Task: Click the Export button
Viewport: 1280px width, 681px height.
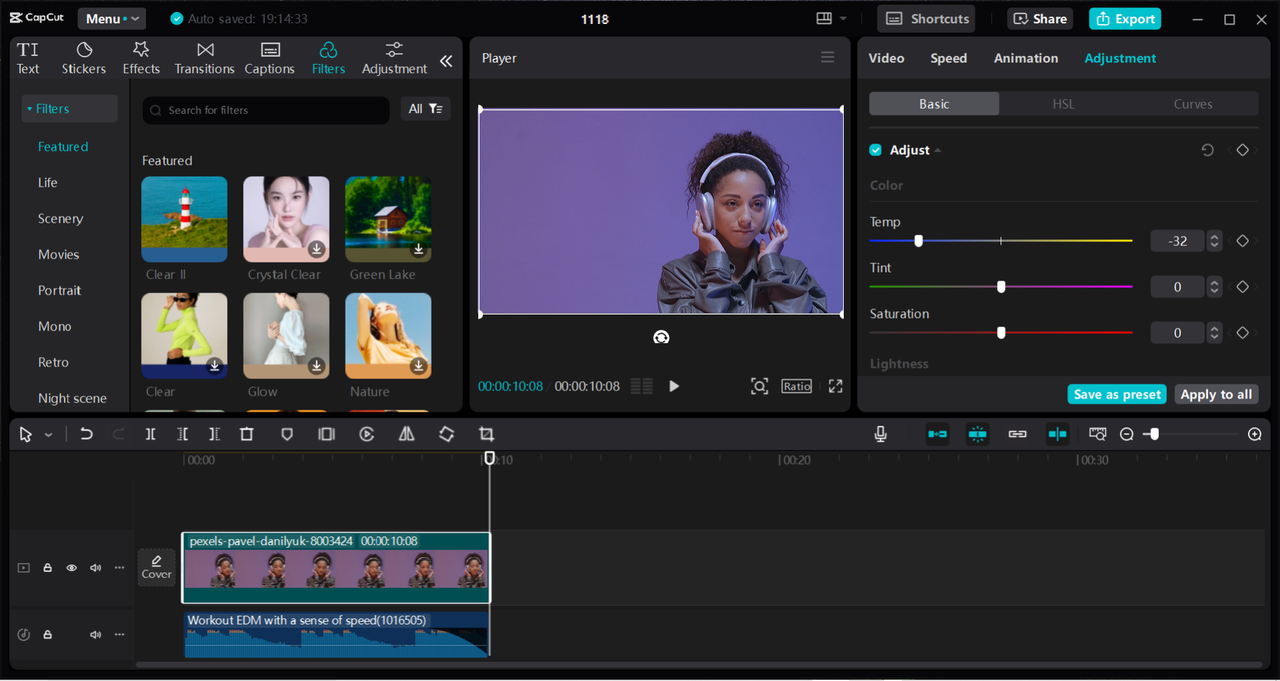Action: coord(1126,19)
